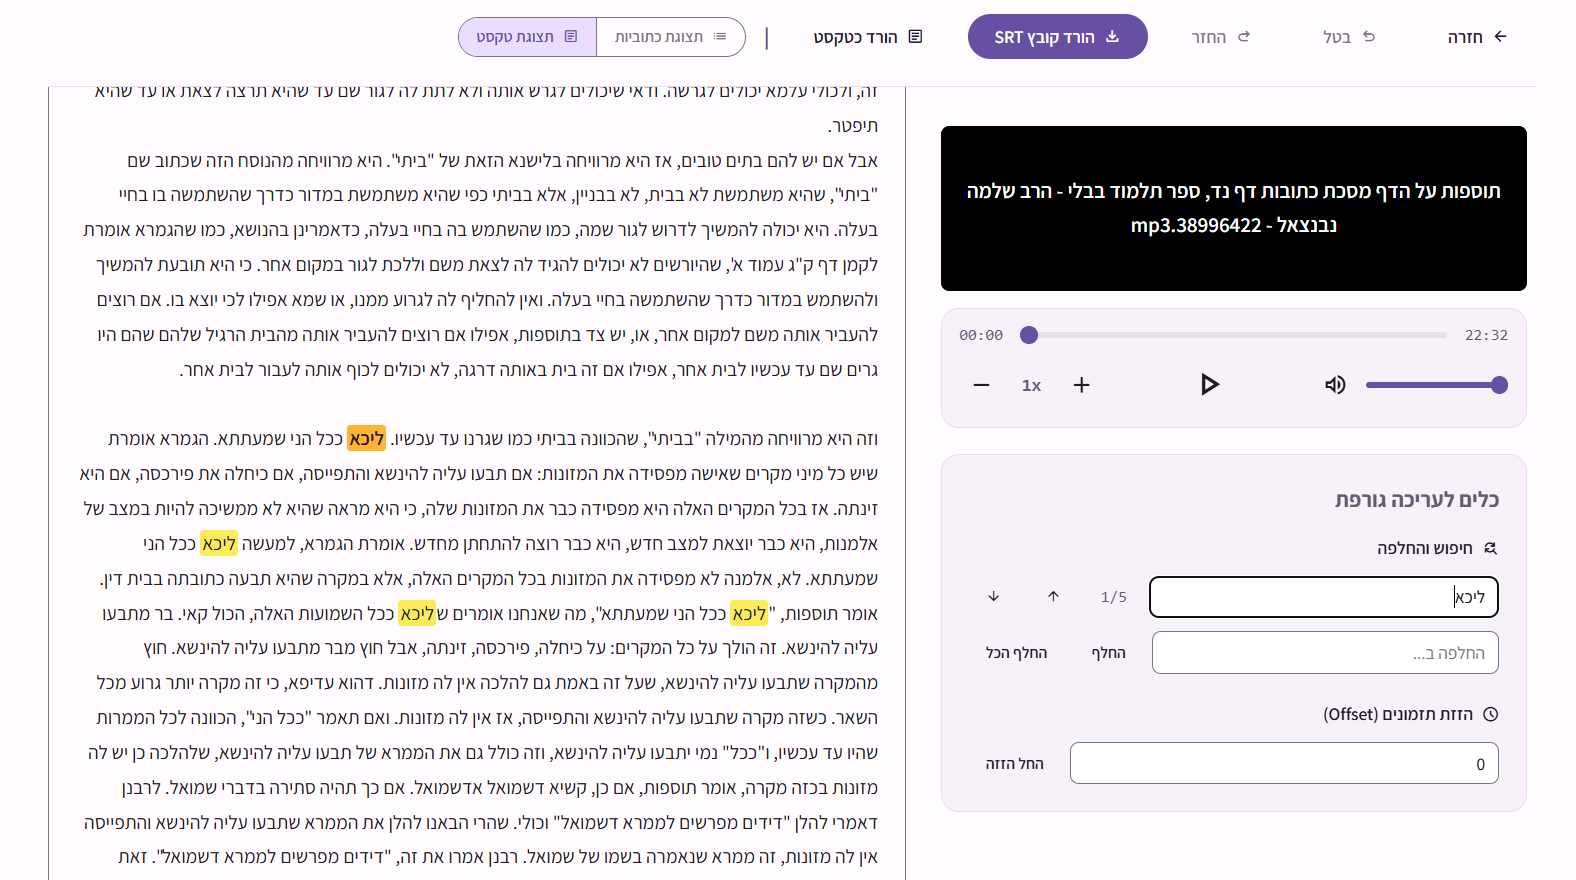Click the left arrow icon beside חזרה
Viewport: 1576px width, 880px height.
pos(1500,36)
